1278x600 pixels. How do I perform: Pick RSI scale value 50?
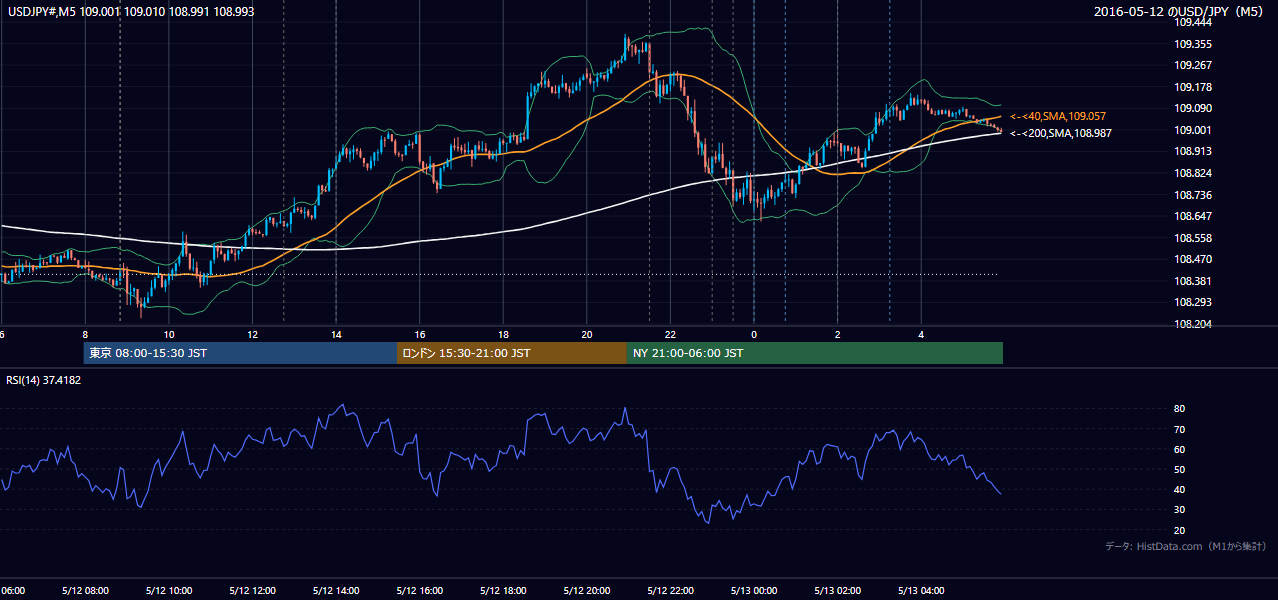coord(1180,469)
